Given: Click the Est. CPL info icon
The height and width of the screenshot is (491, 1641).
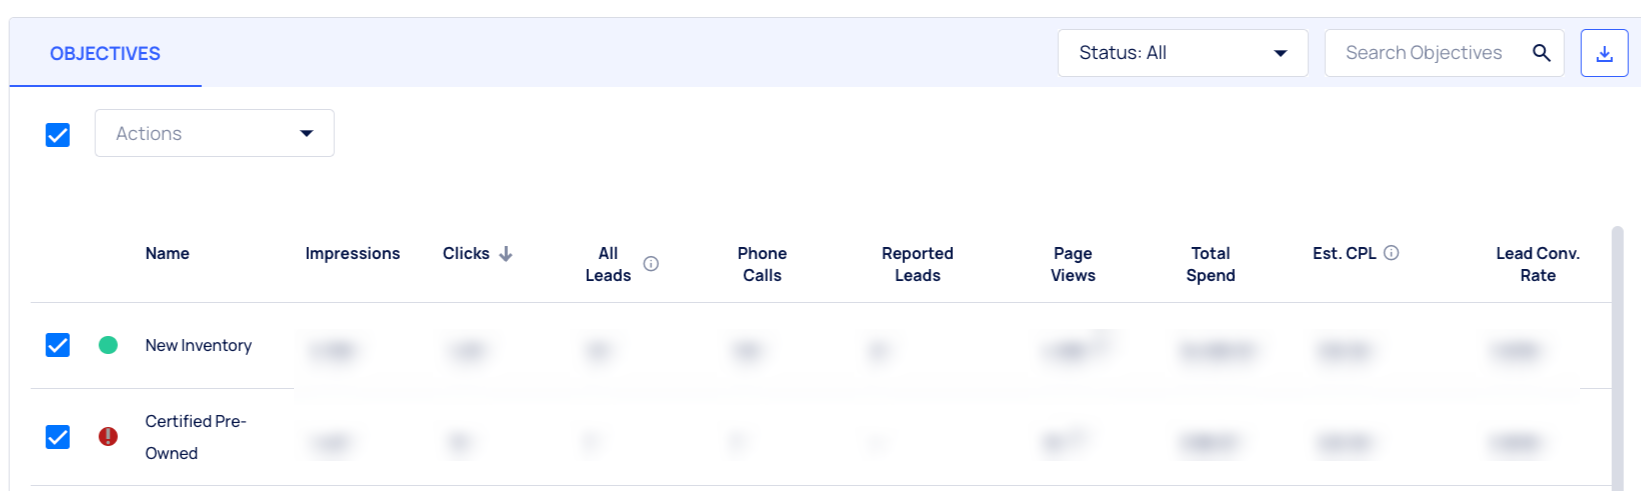Looking at the screenshot, I should click(1391, 253).
